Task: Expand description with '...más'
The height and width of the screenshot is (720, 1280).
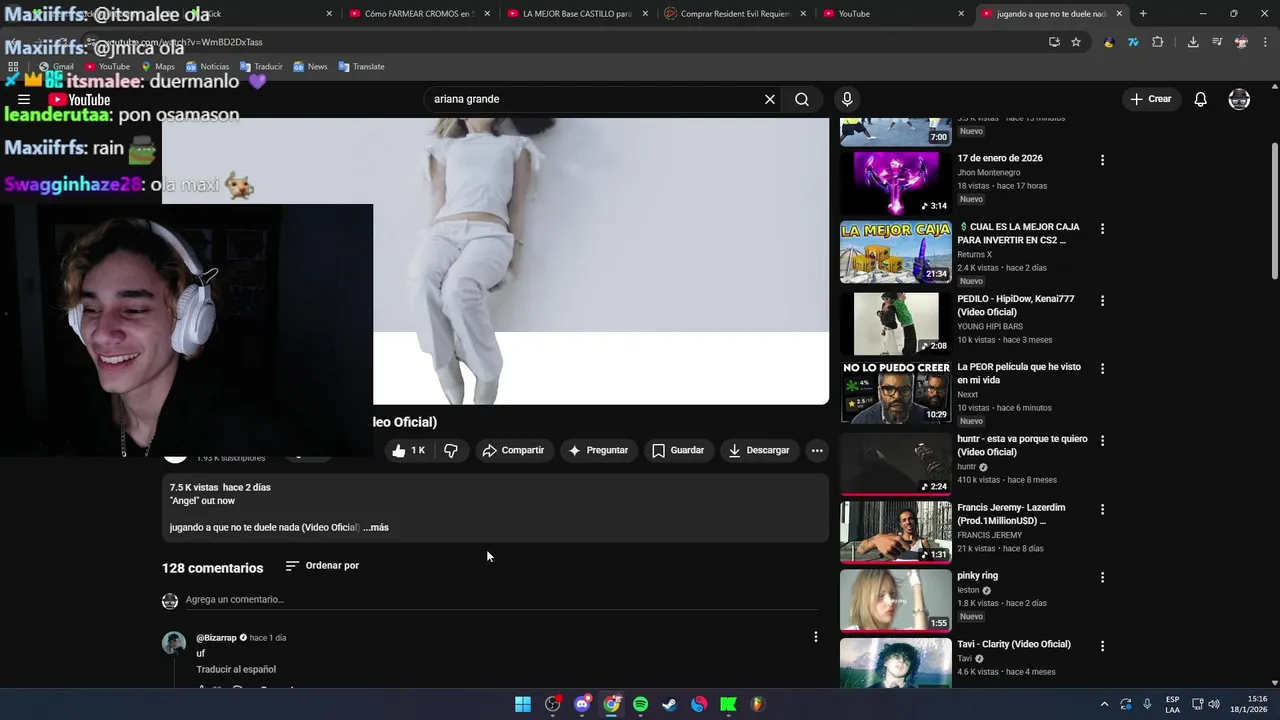Action: click(376, 527)
